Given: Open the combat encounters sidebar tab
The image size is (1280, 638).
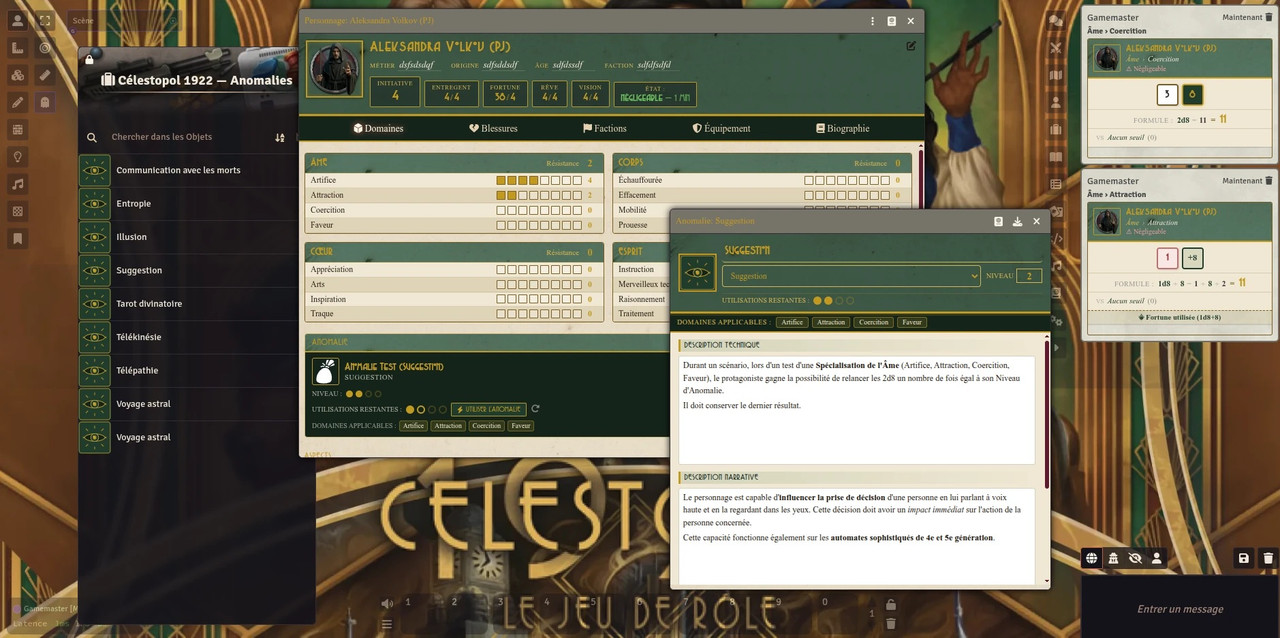Looking at the screenshot, I should tap(1056, 48).
